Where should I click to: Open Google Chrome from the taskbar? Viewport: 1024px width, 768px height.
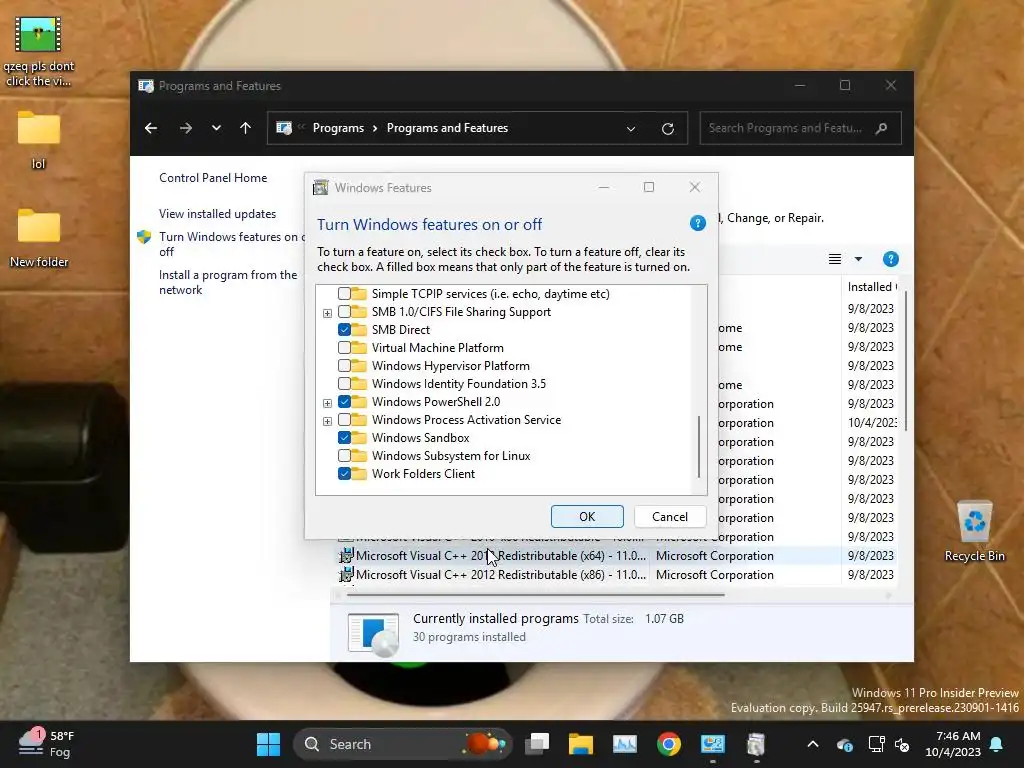coord(669,744)
